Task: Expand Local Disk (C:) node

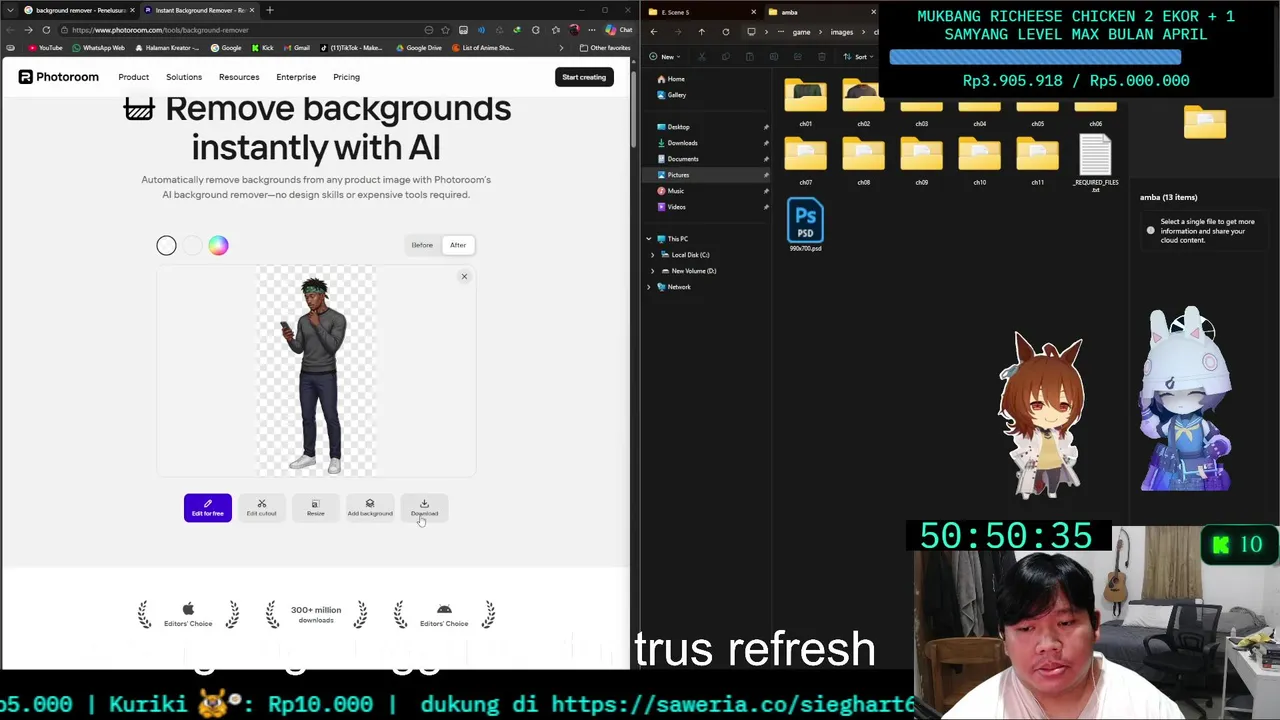Action: [x=653, y=255]
